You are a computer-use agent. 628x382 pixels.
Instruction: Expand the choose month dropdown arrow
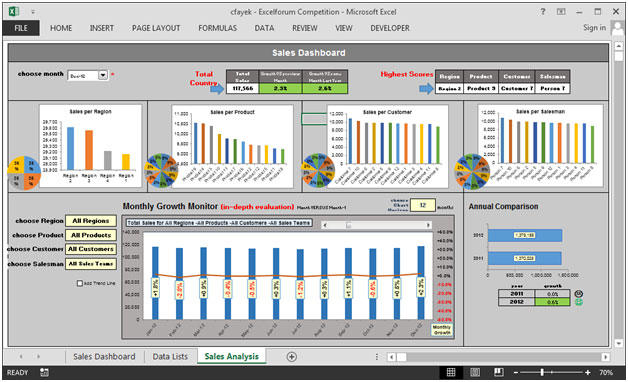click(103, 75)
